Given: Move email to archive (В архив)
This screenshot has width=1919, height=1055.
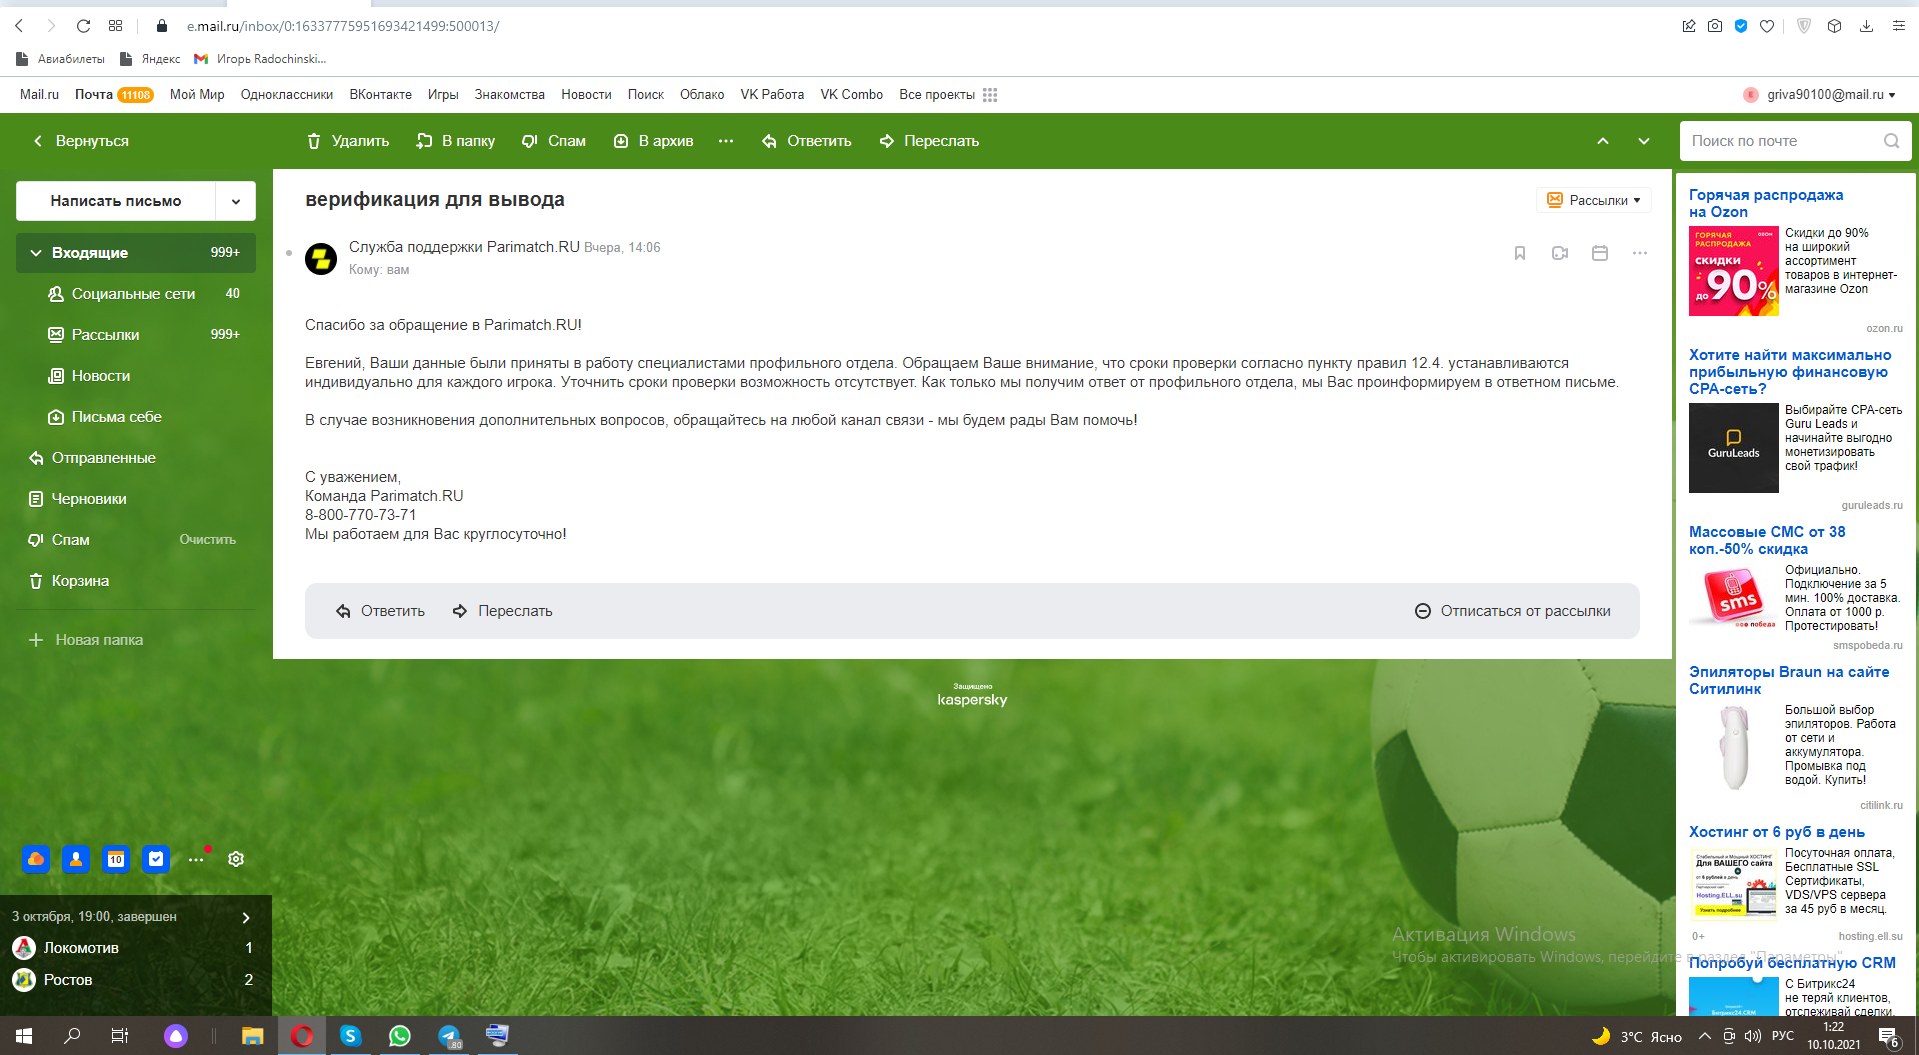Looking at the screenshot, I should [653, 141].
